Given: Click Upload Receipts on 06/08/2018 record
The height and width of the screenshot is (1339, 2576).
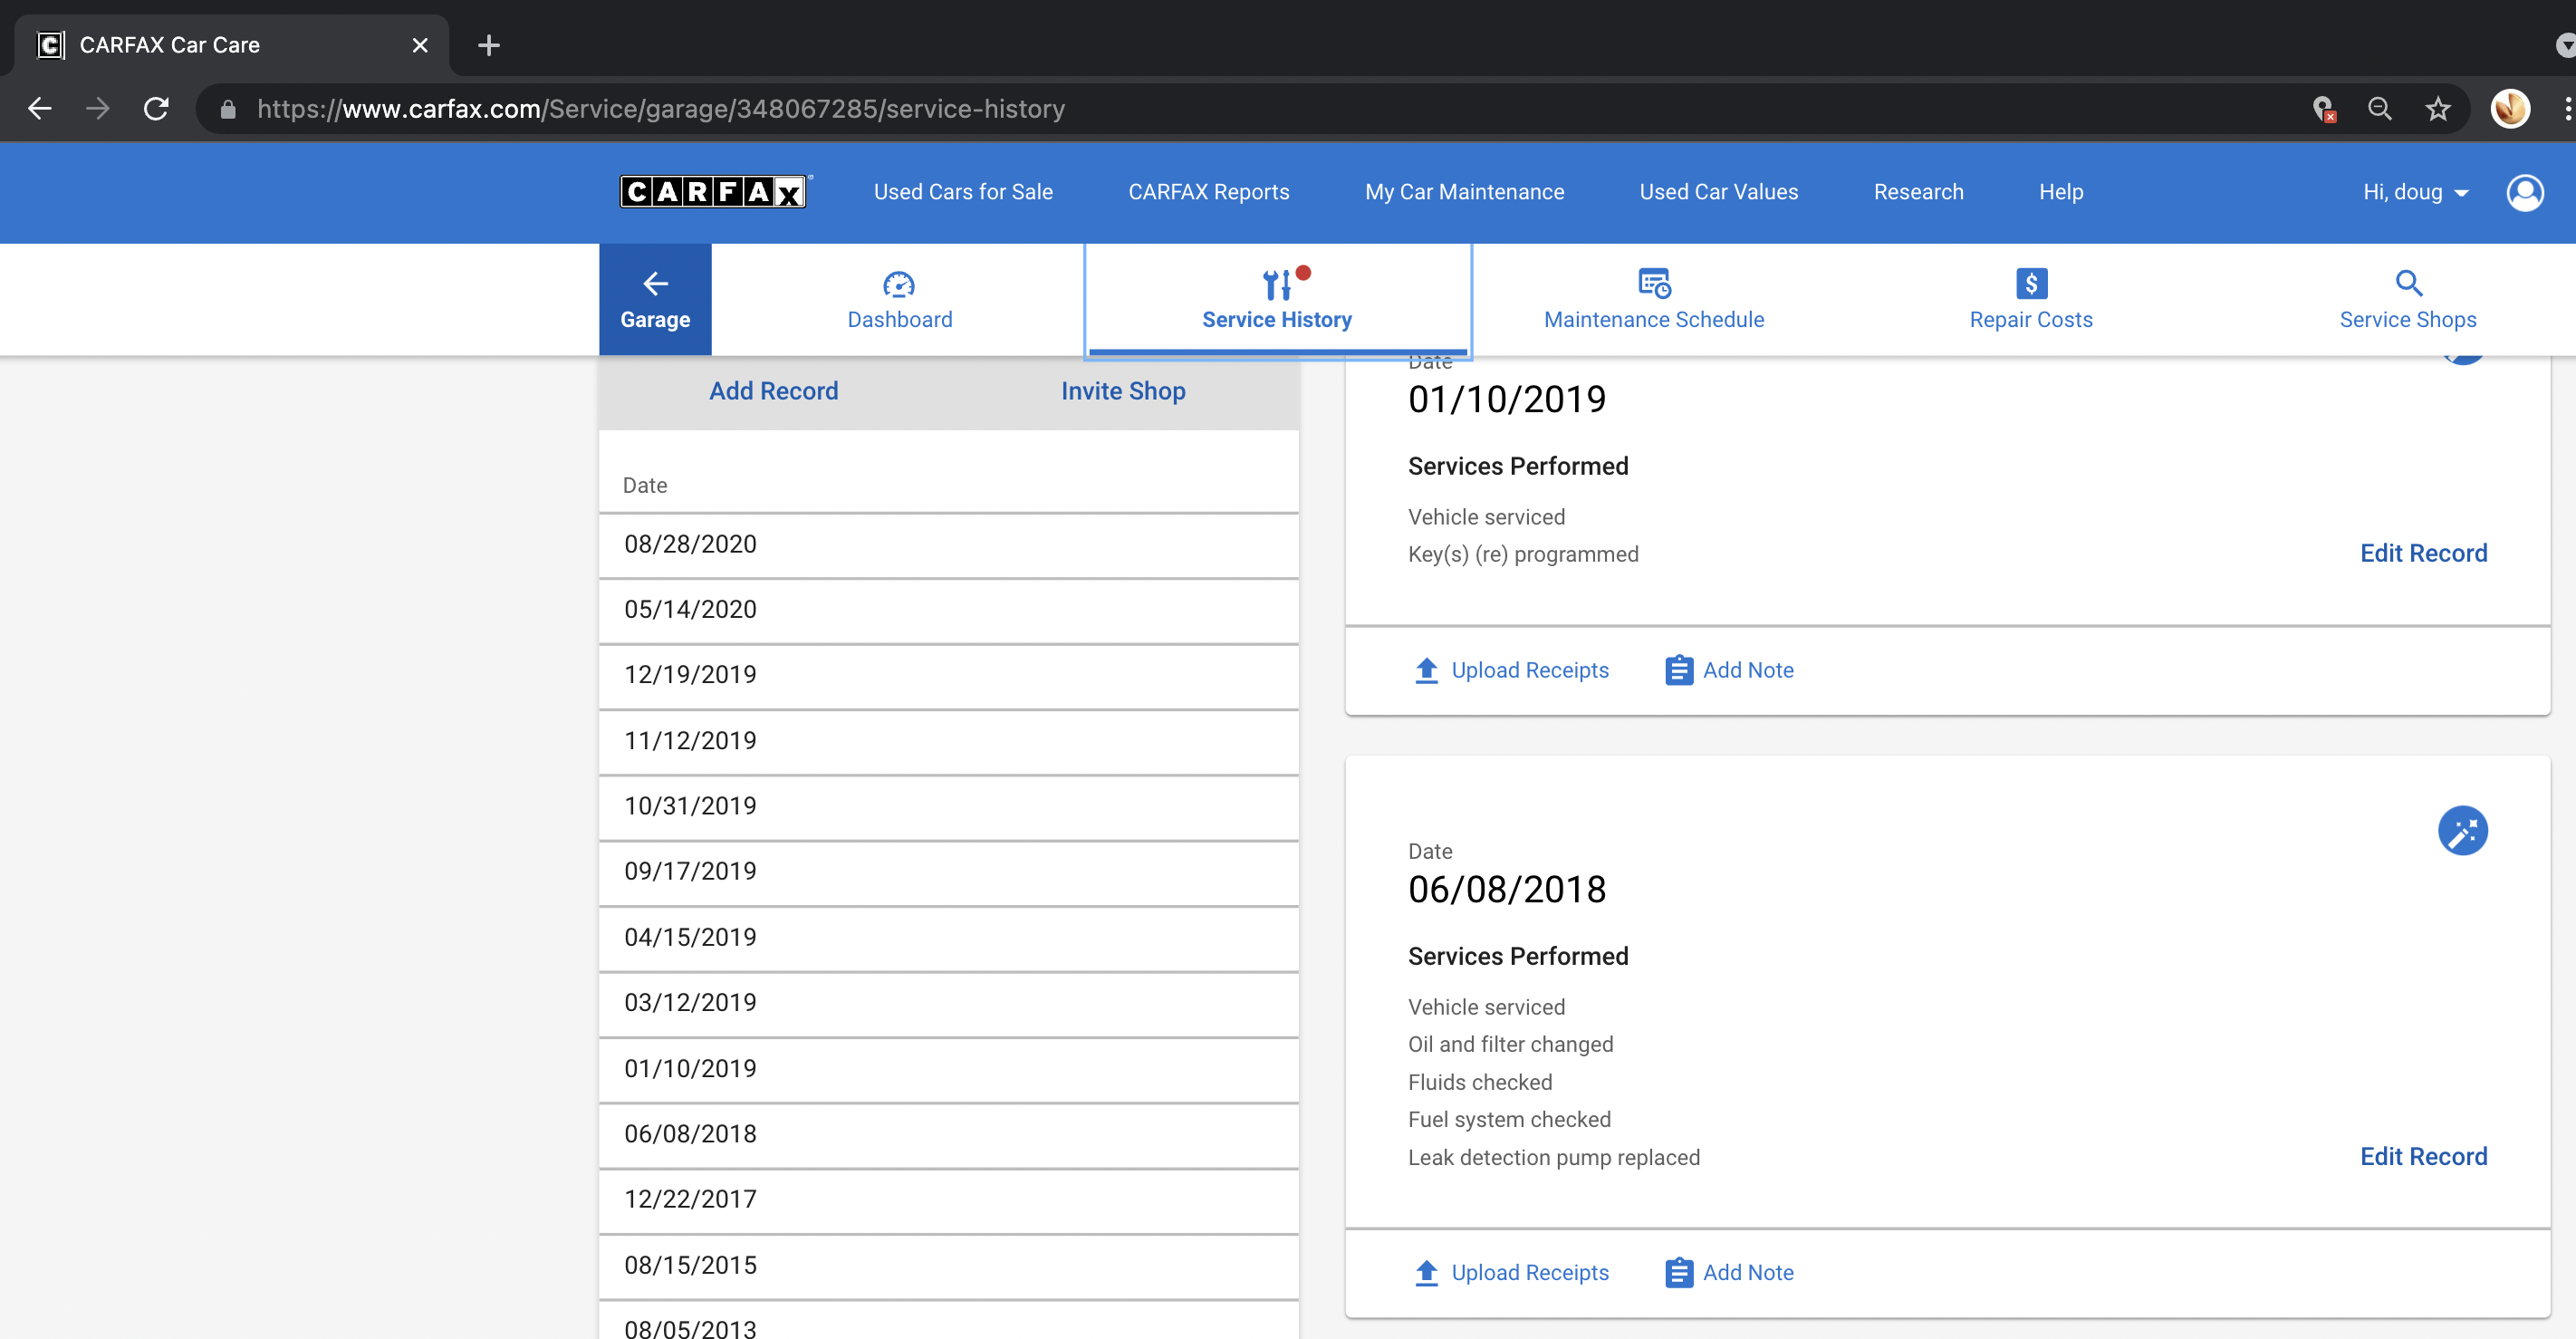Looking at the screenshot, I should [x=1511, y=1273].
